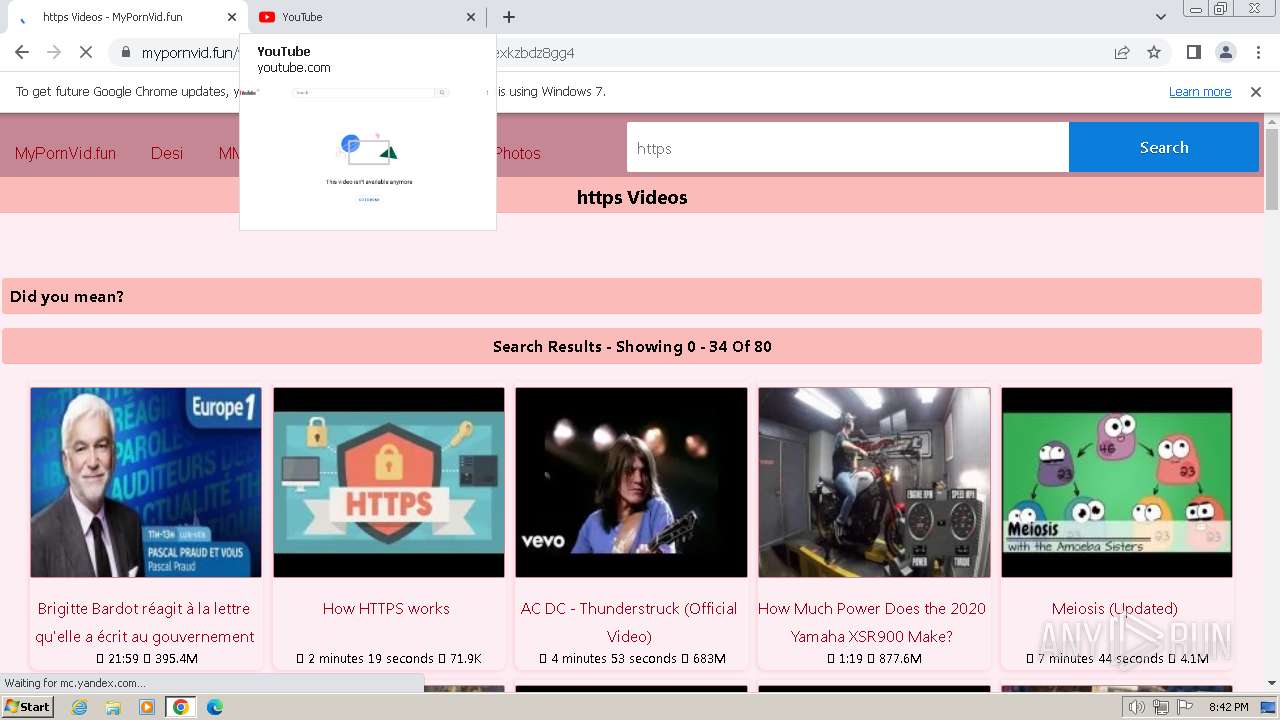Open AC DC - Thunderstruck title link
The height and width of the screenshot is (720, 1280).
pos(629,622)
